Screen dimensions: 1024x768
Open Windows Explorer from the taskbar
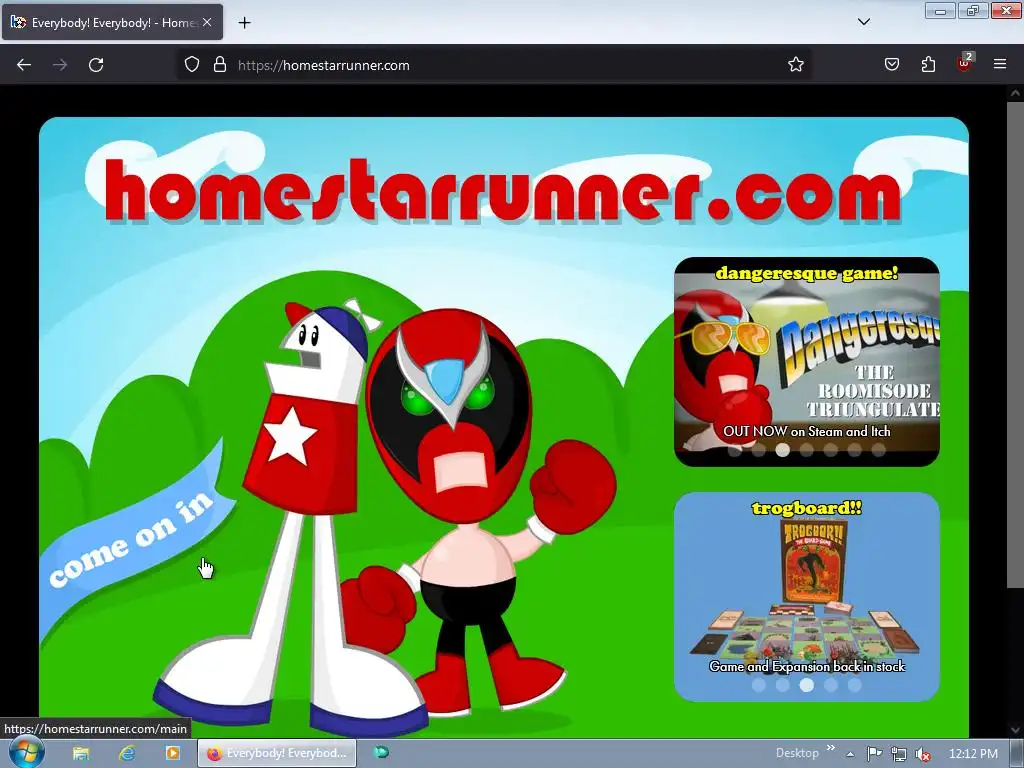click(x=81, y=753)
